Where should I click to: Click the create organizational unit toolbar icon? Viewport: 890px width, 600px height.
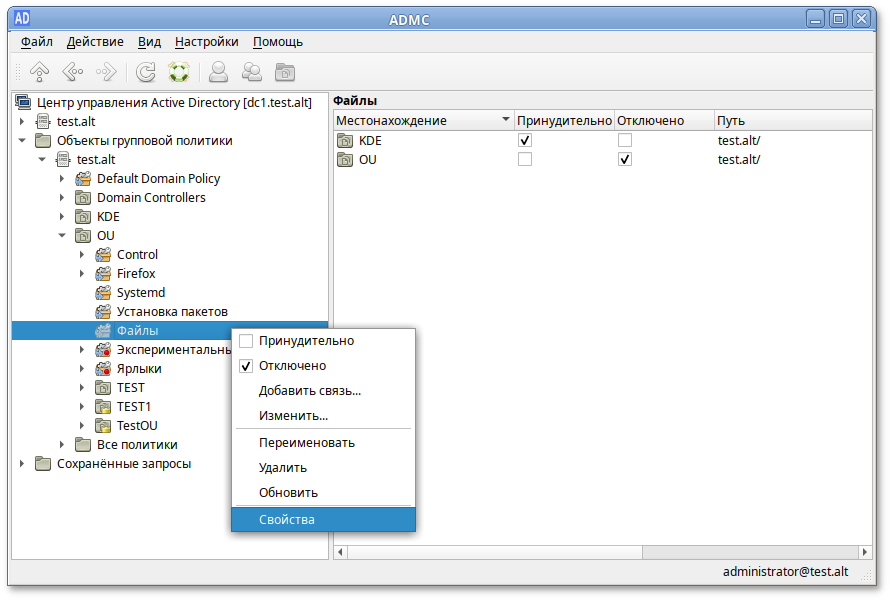pos(285,72)
